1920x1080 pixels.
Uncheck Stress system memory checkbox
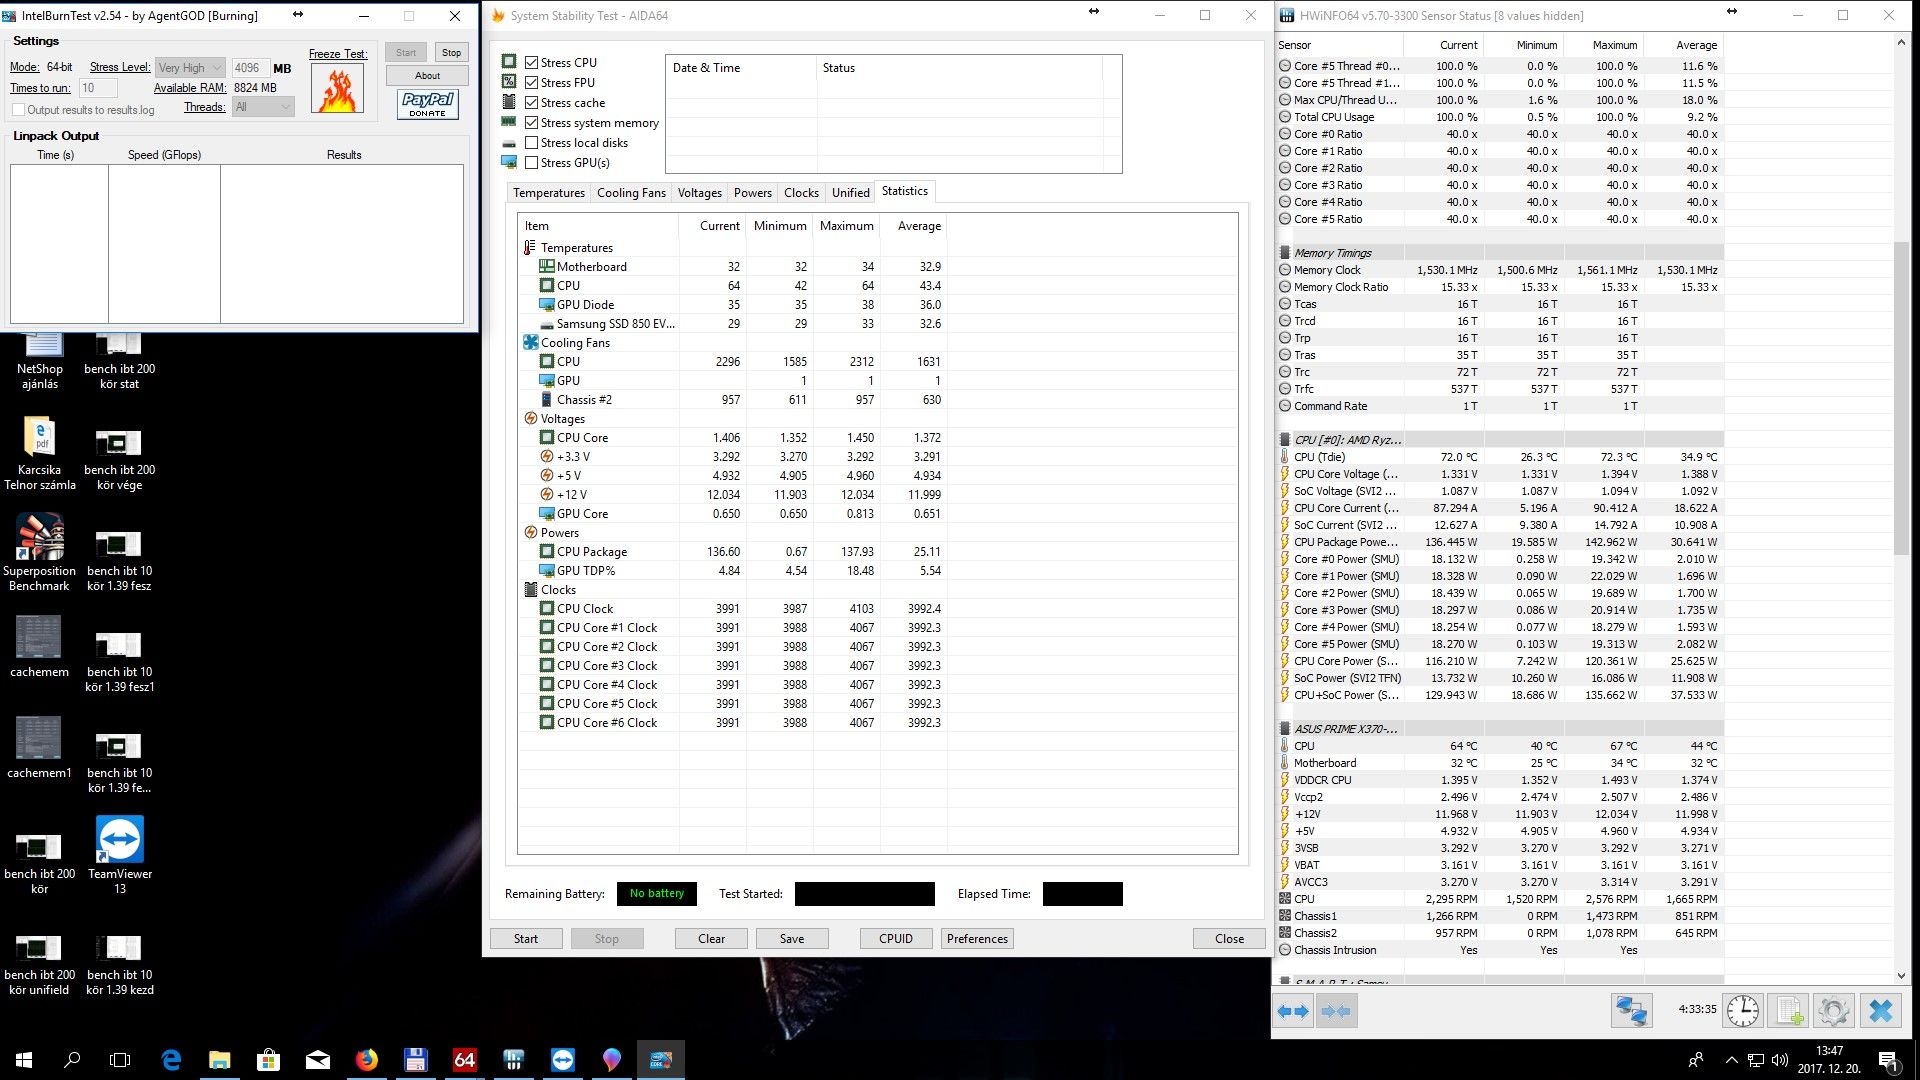click(x=532, y=122)
